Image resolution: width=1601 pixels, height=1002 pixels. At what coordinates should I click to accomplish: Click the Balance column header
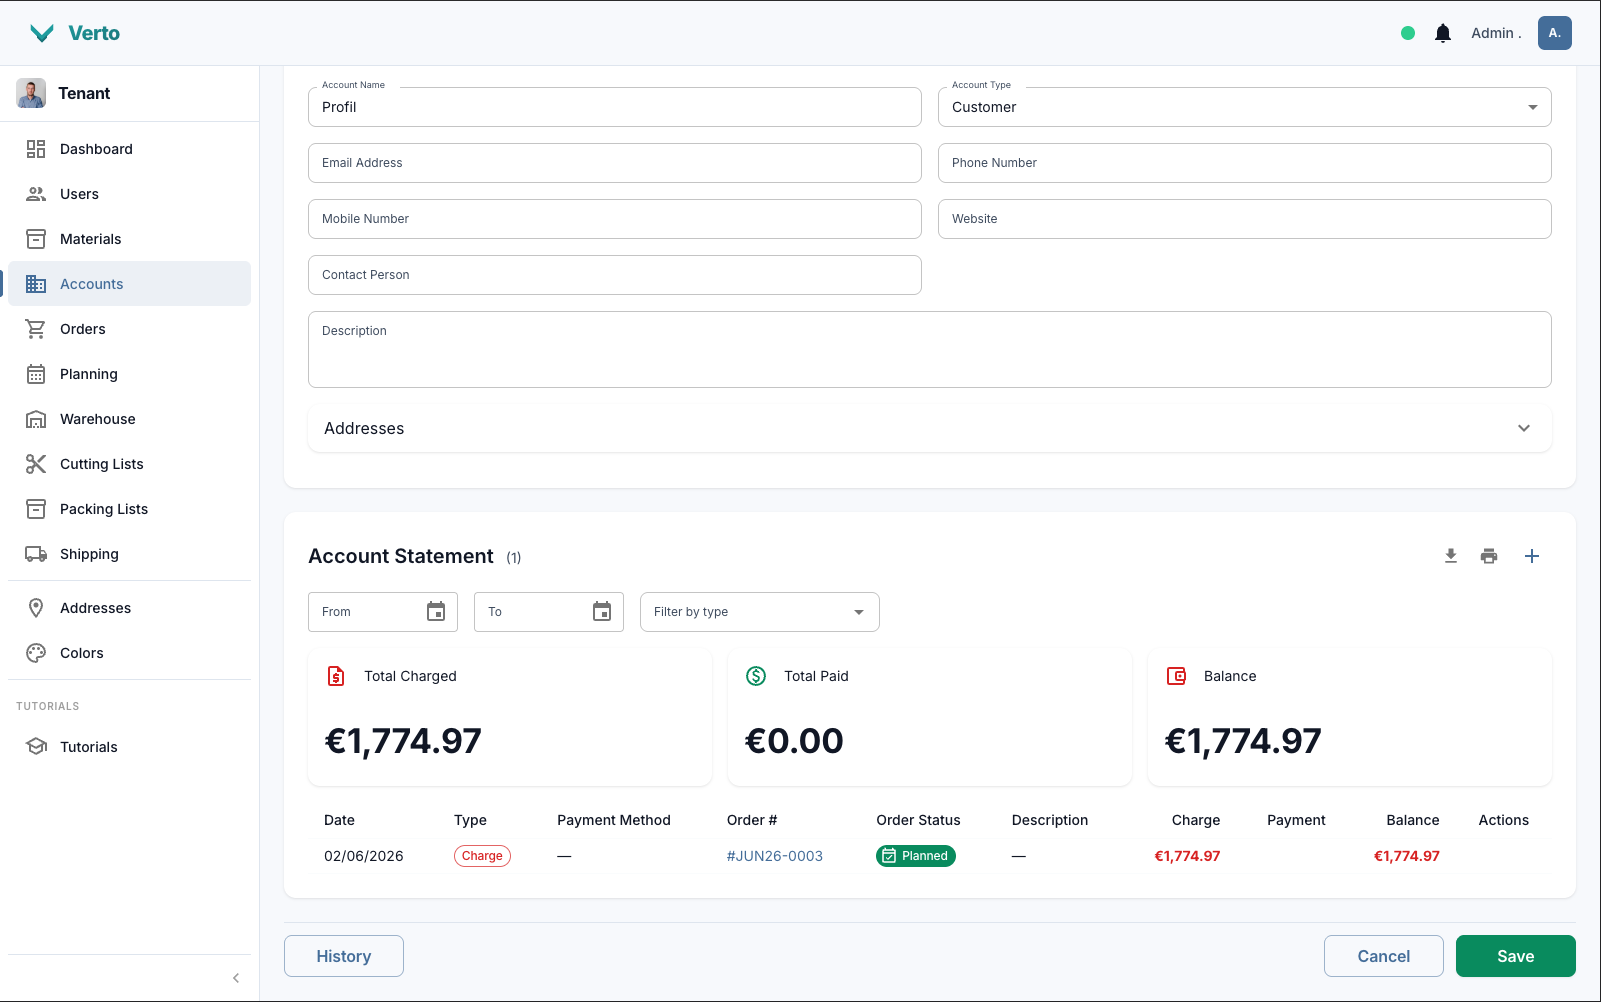[1413, 820]
